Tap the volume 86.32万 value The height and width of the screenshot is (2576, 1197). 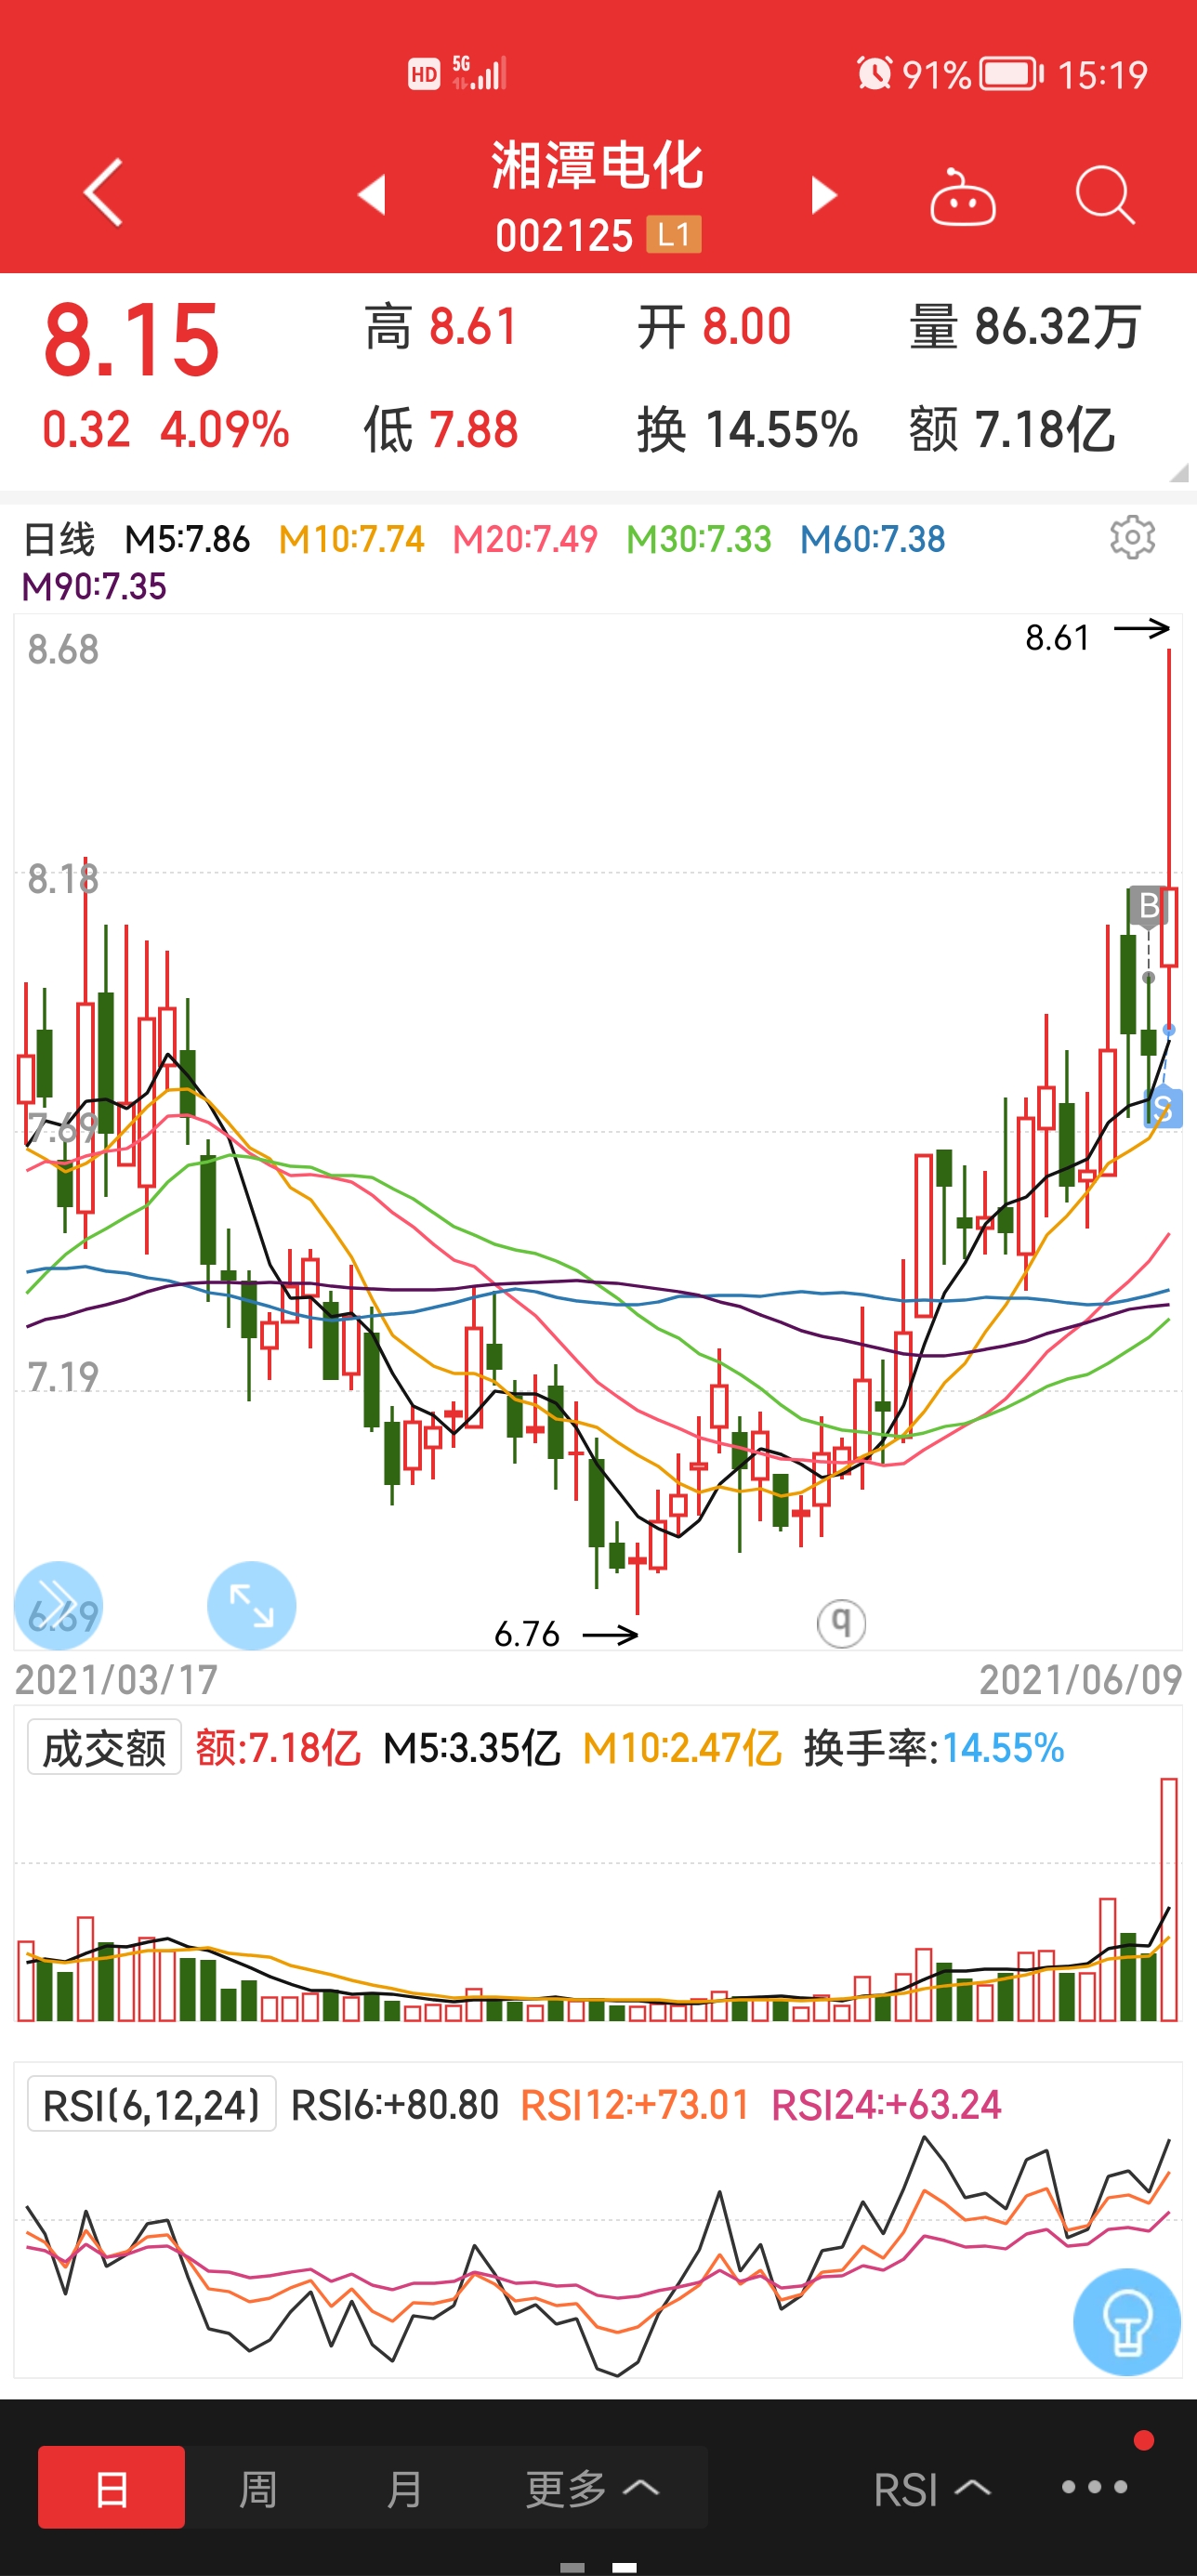tap(1057, 327)
